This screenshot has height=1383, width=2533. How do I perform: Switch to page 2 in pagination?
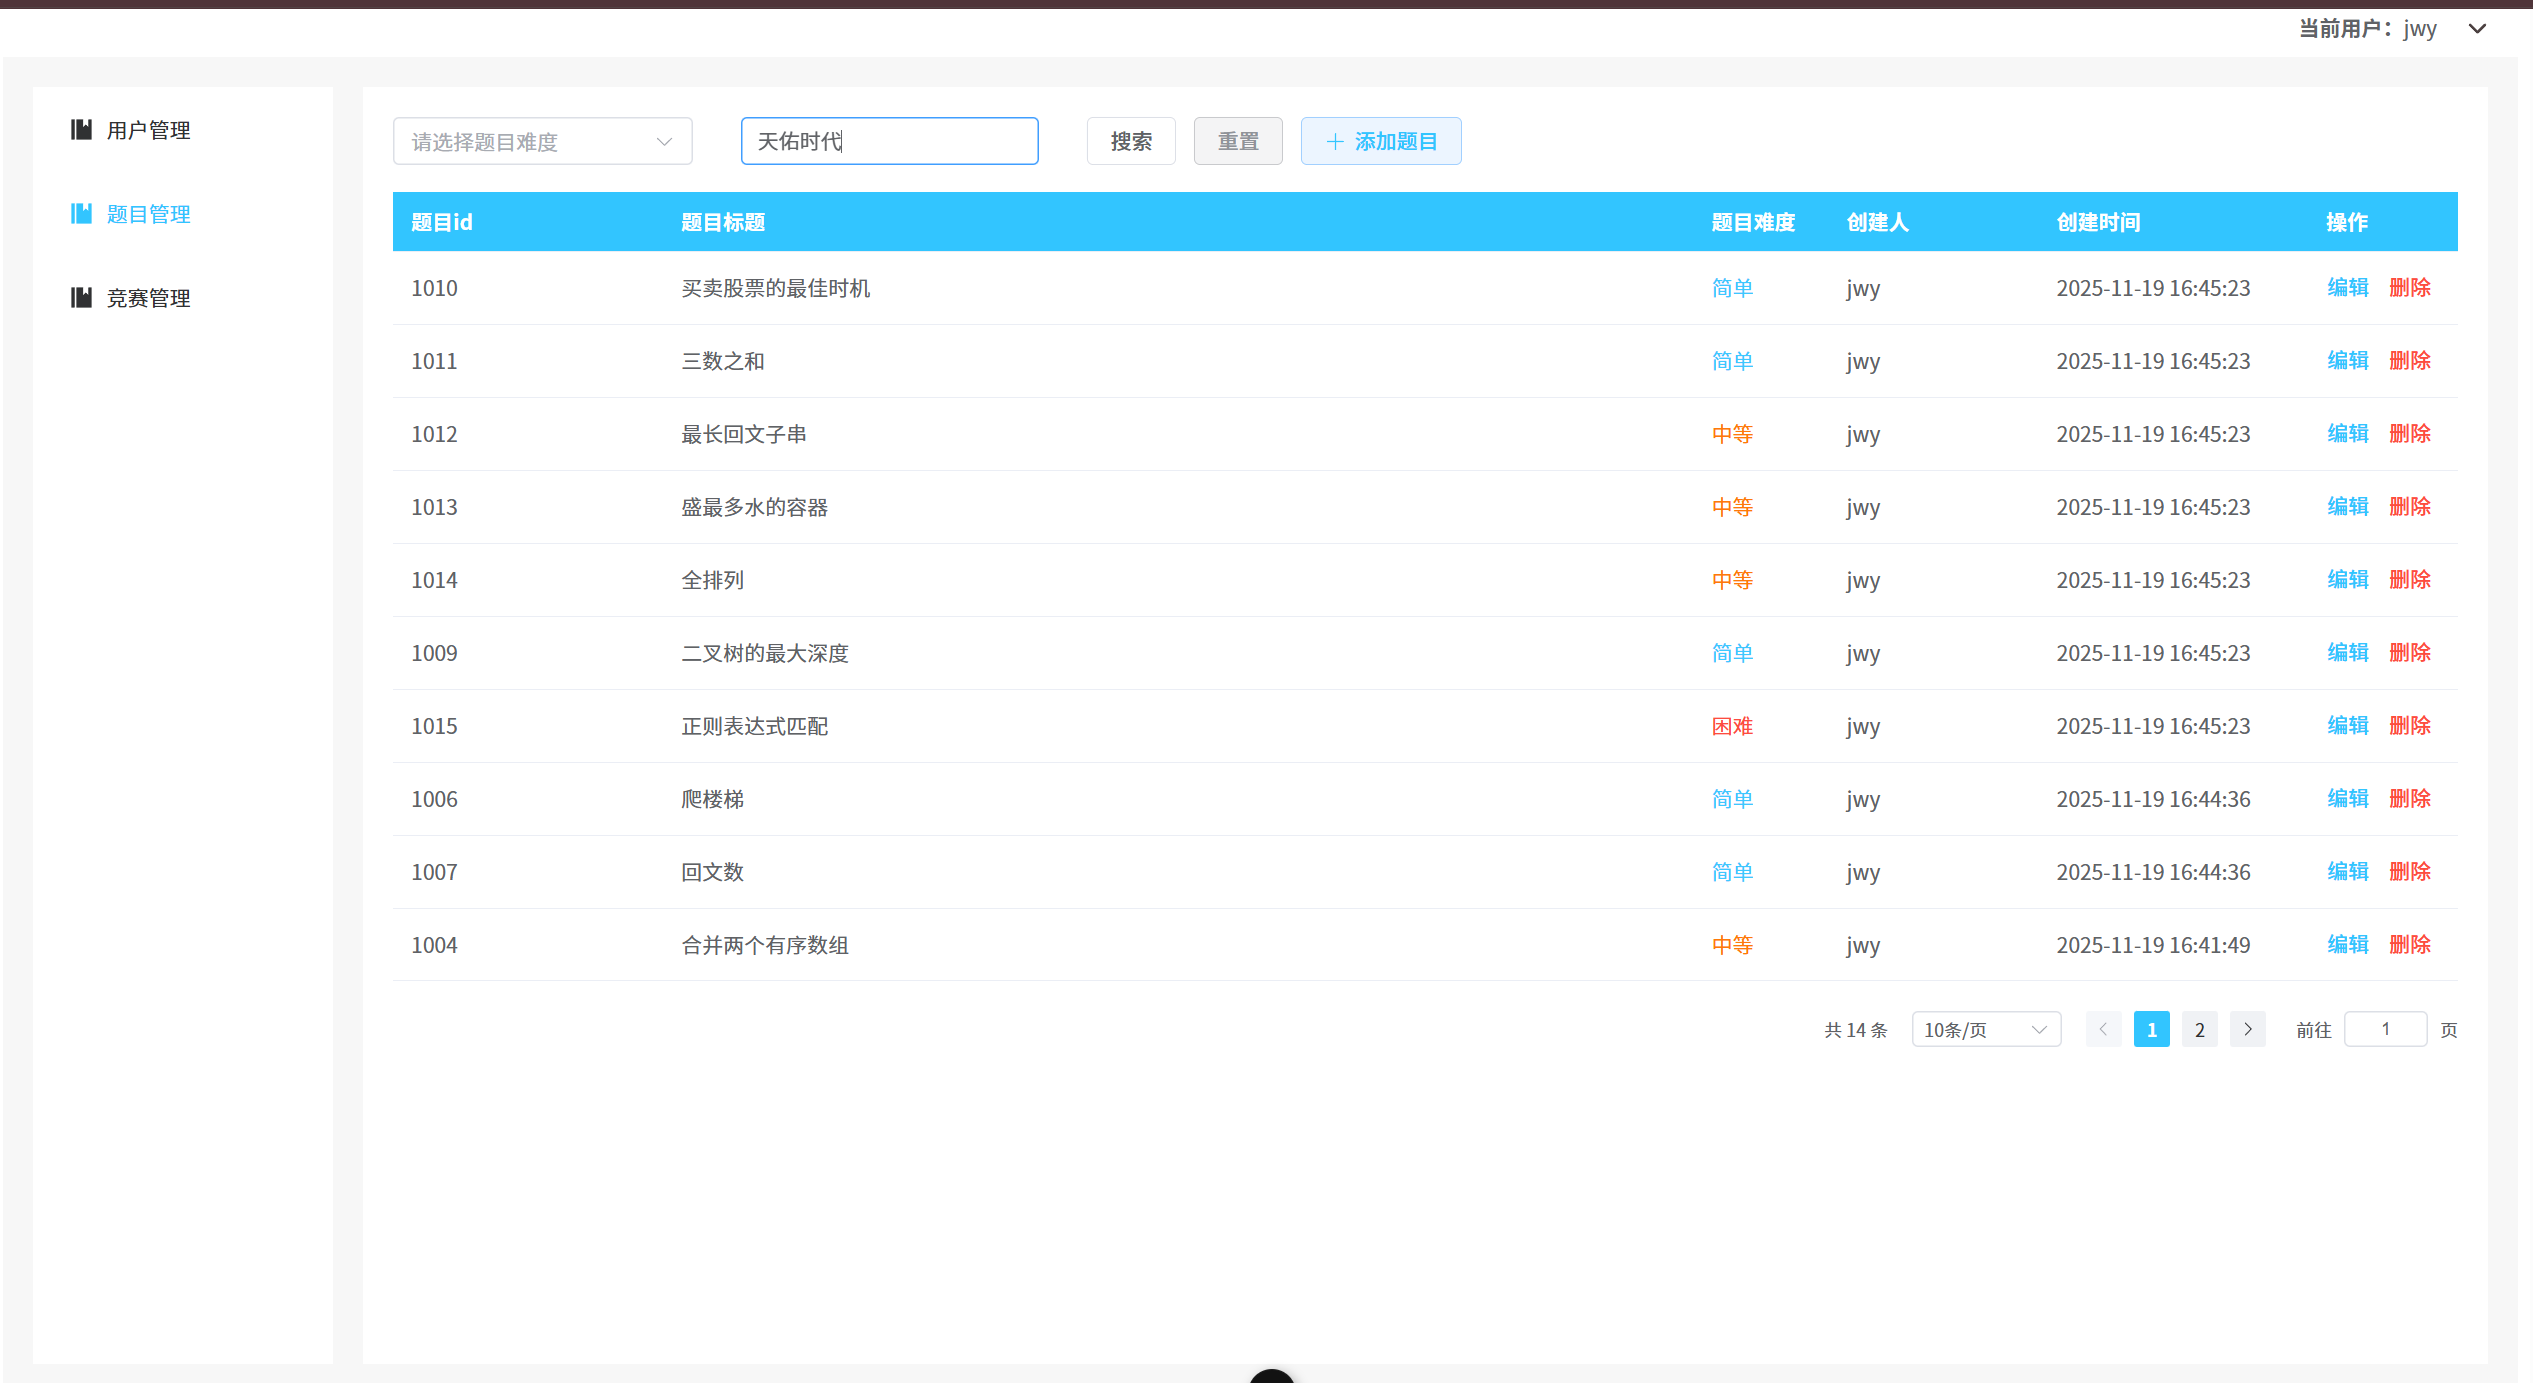click(2199, 1029)
